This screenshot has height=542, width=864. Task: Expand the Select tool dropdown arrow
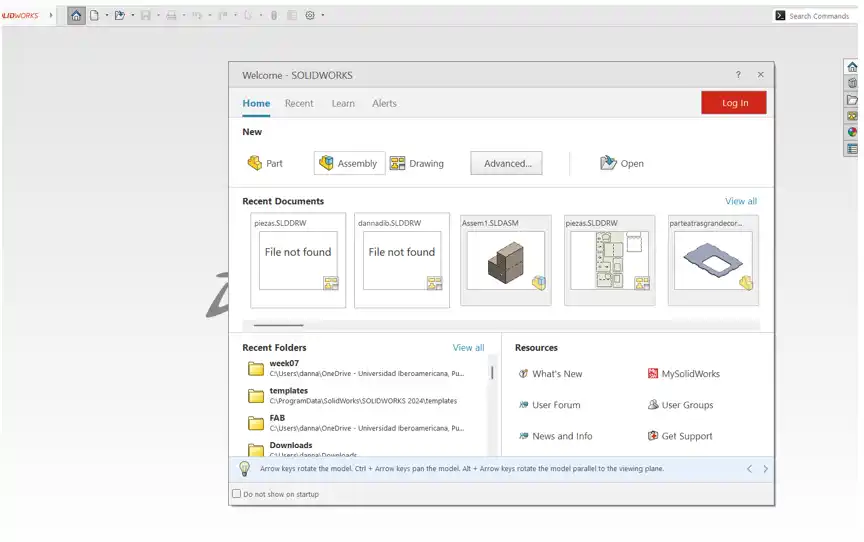click(x=261, y=15)
